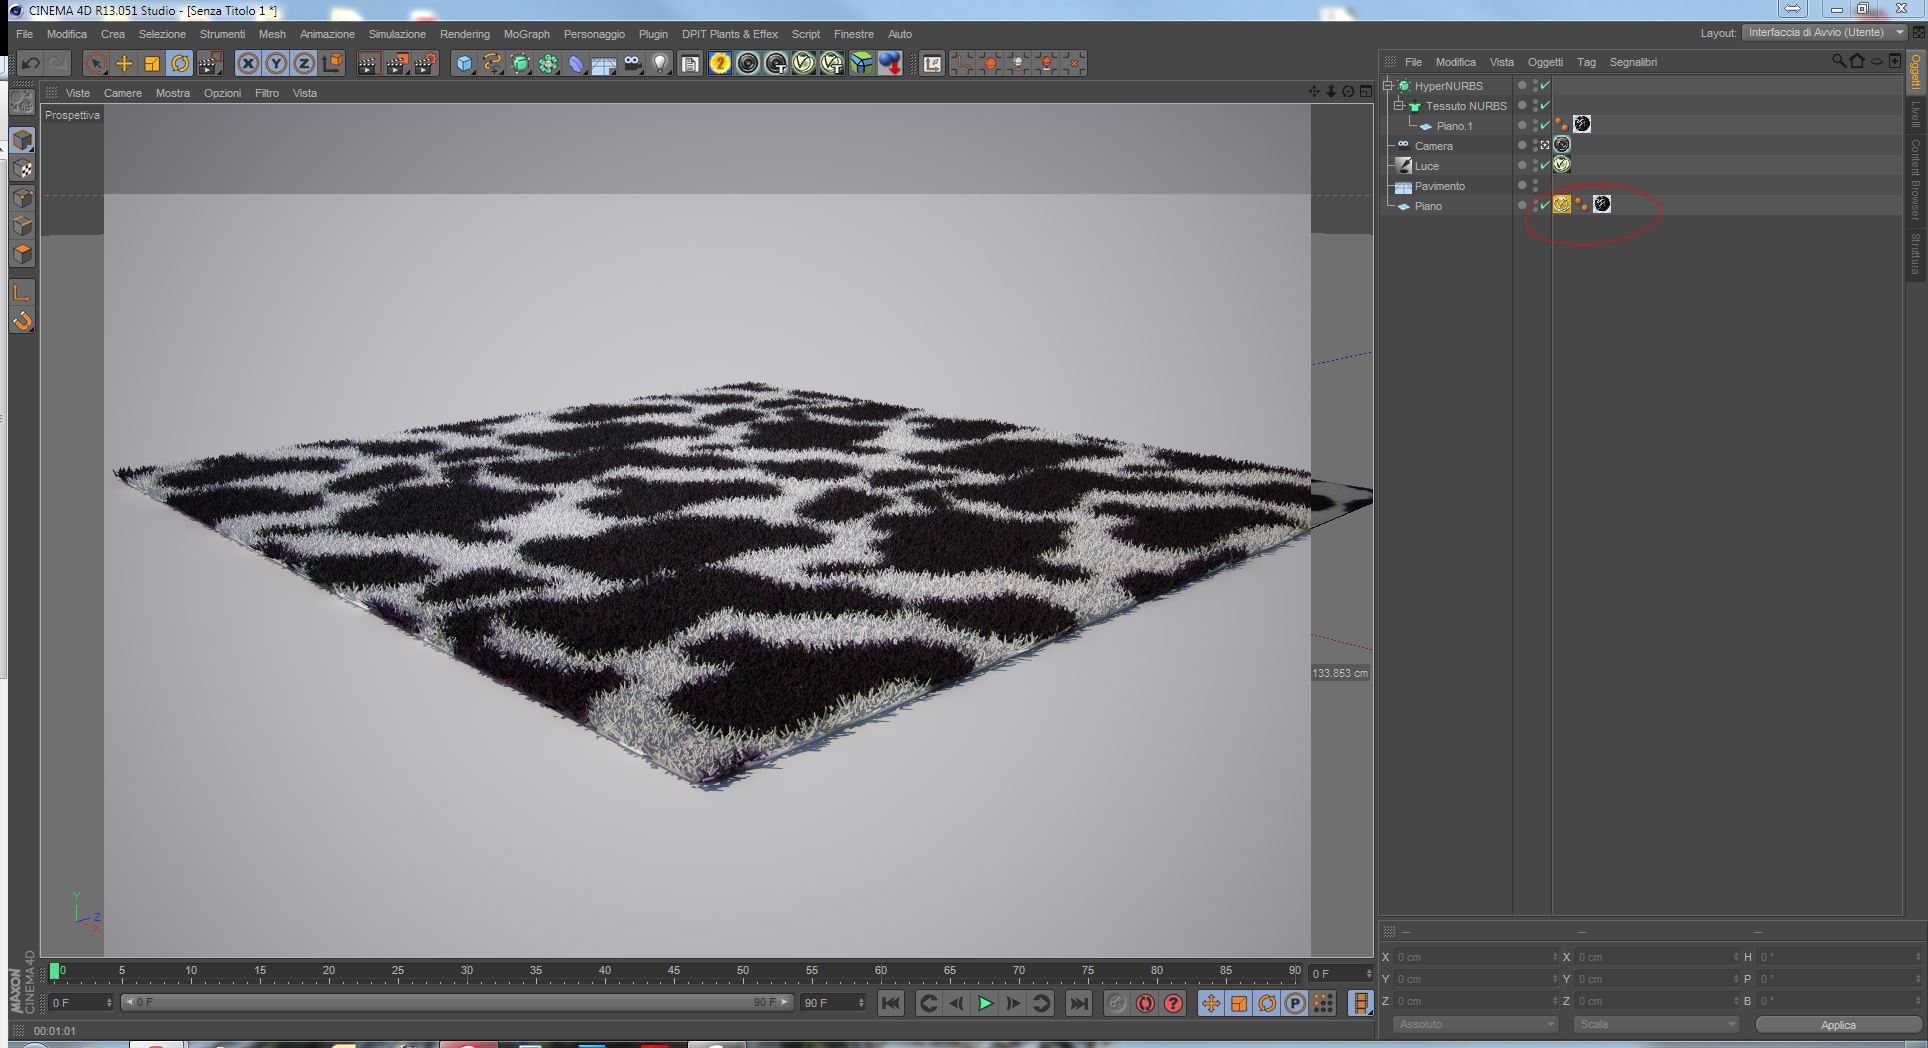Image resolution: width=1928 pixels, height=1048 pixels.
Task: Collapse the Tessuto NURBS tree node
Action: pyautogui.click(x=1399, y=106)
